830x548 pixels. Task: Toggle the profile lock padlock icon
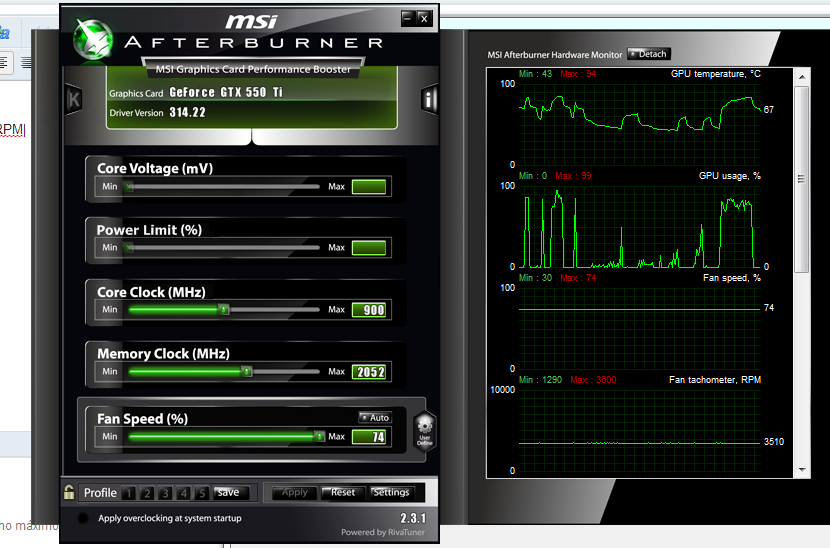pyautogui.click(x=69, y=492)
